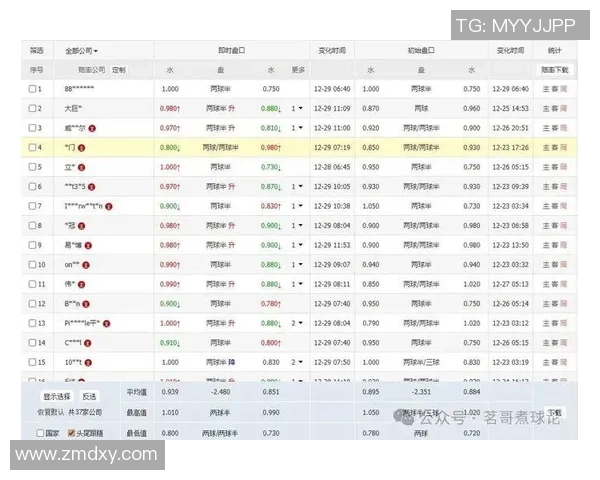
Task: Click the 反选 button
Action: [90, 397]
